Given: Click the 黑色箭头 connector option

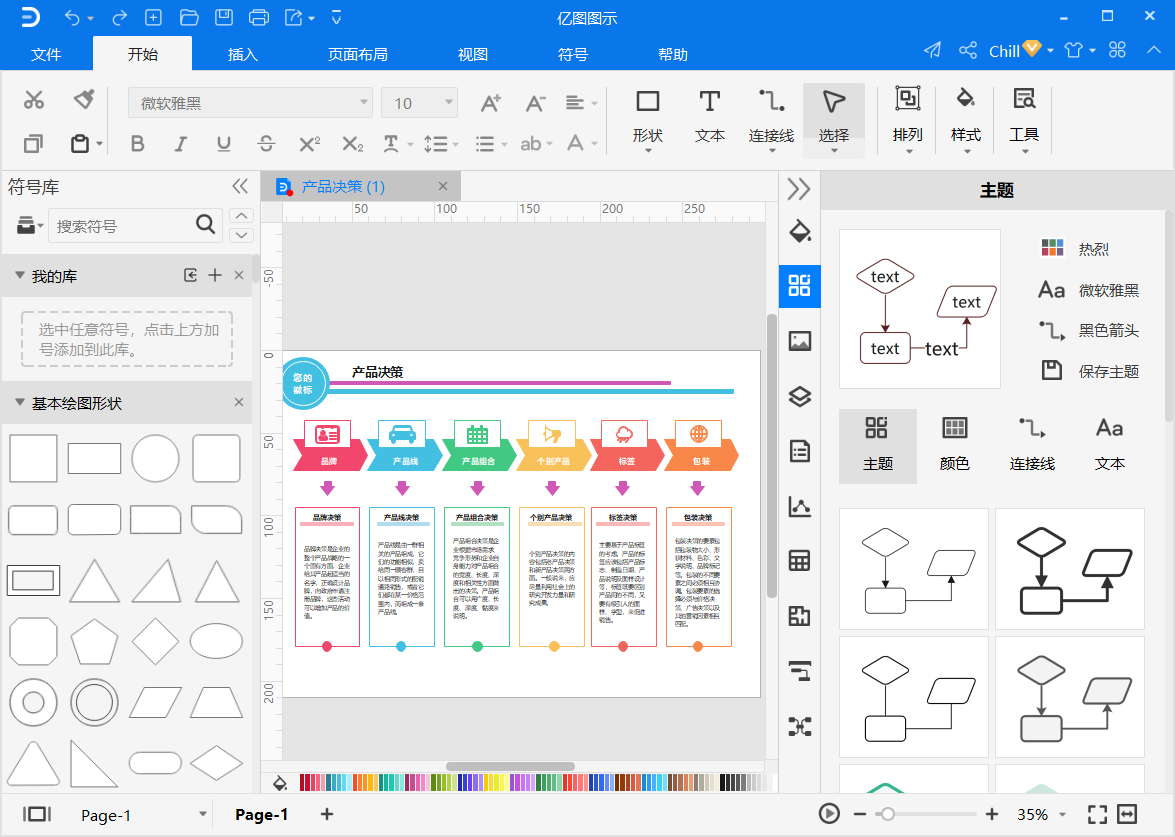Looking at the screenshot, I should [1090, 330].
